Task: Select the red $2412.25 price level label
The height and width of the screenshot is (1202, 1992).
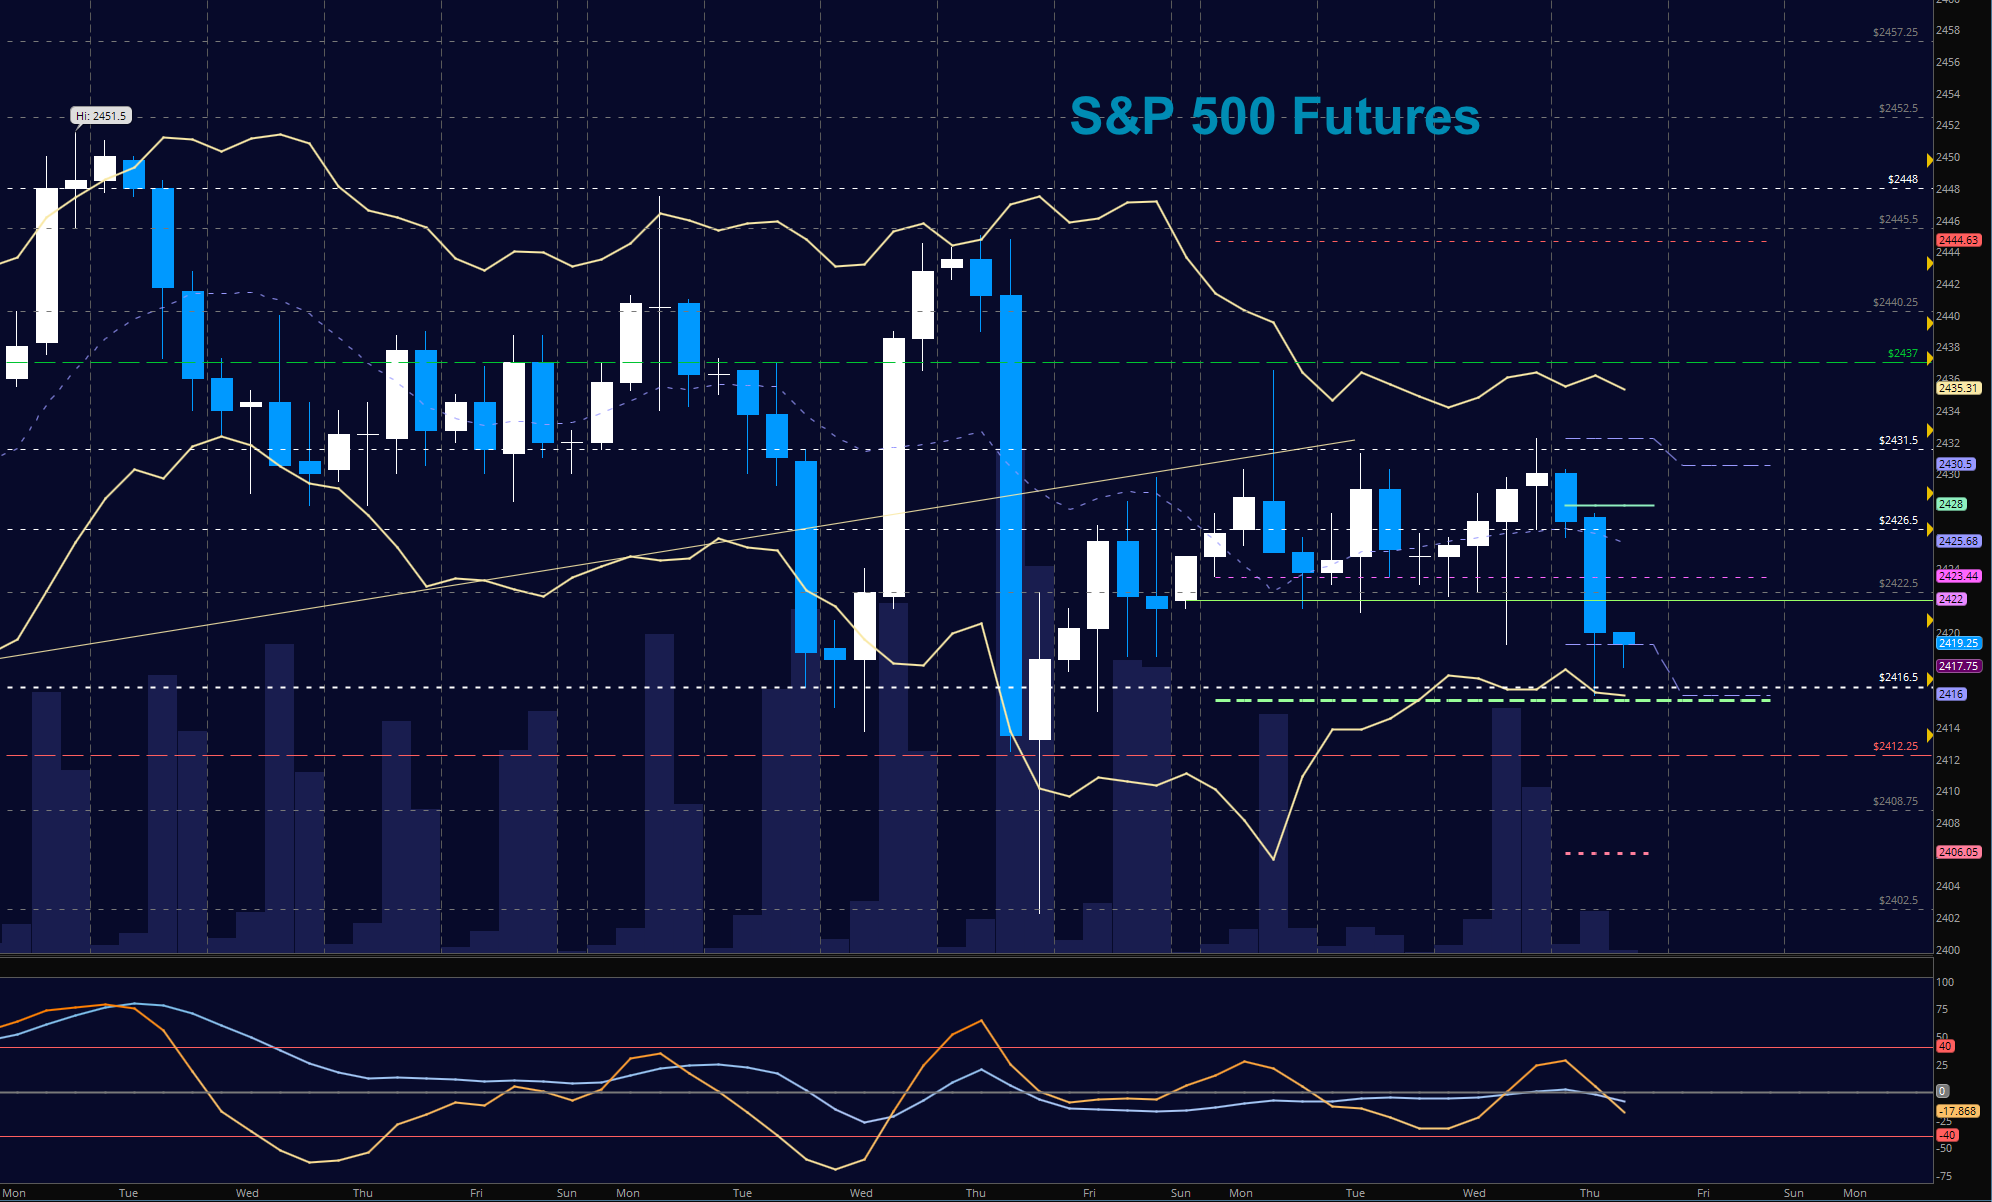Action: click(x=1895, y=746)
